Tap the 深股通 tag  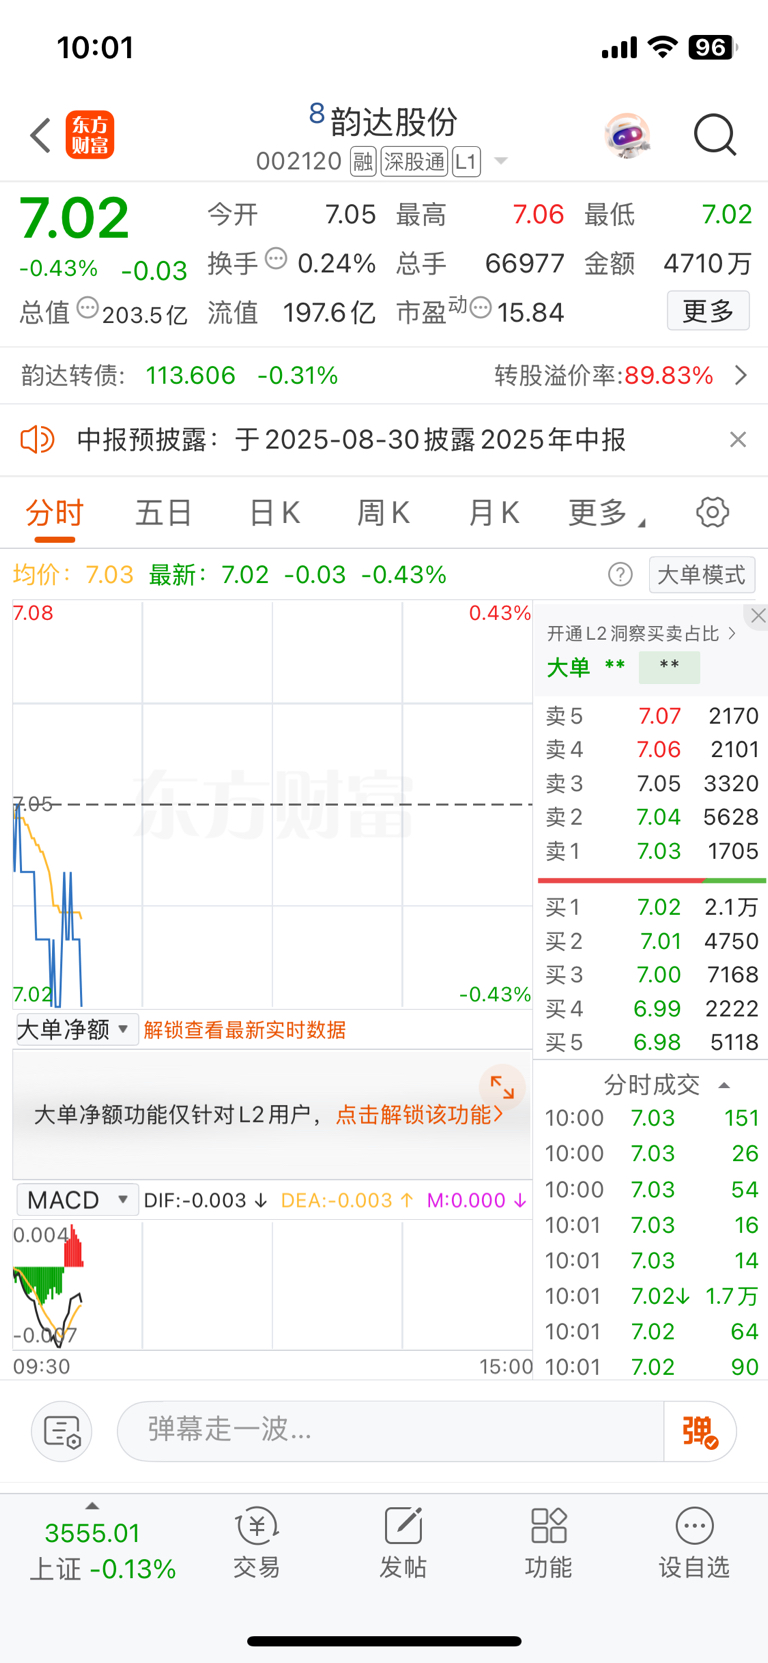[x=414, y=161]
